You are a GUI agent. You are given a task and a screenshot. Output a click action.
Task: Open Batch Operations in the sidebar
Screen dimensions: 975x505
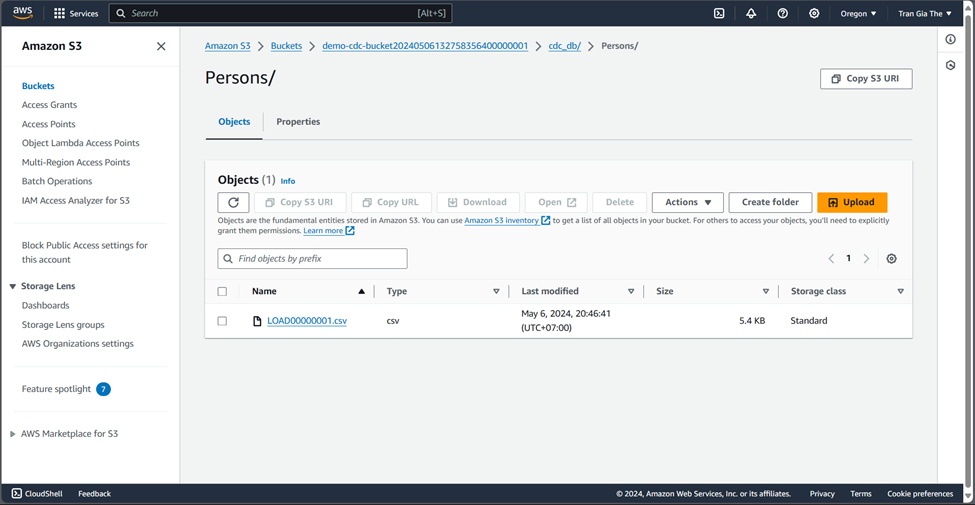[x=57, y=181]
